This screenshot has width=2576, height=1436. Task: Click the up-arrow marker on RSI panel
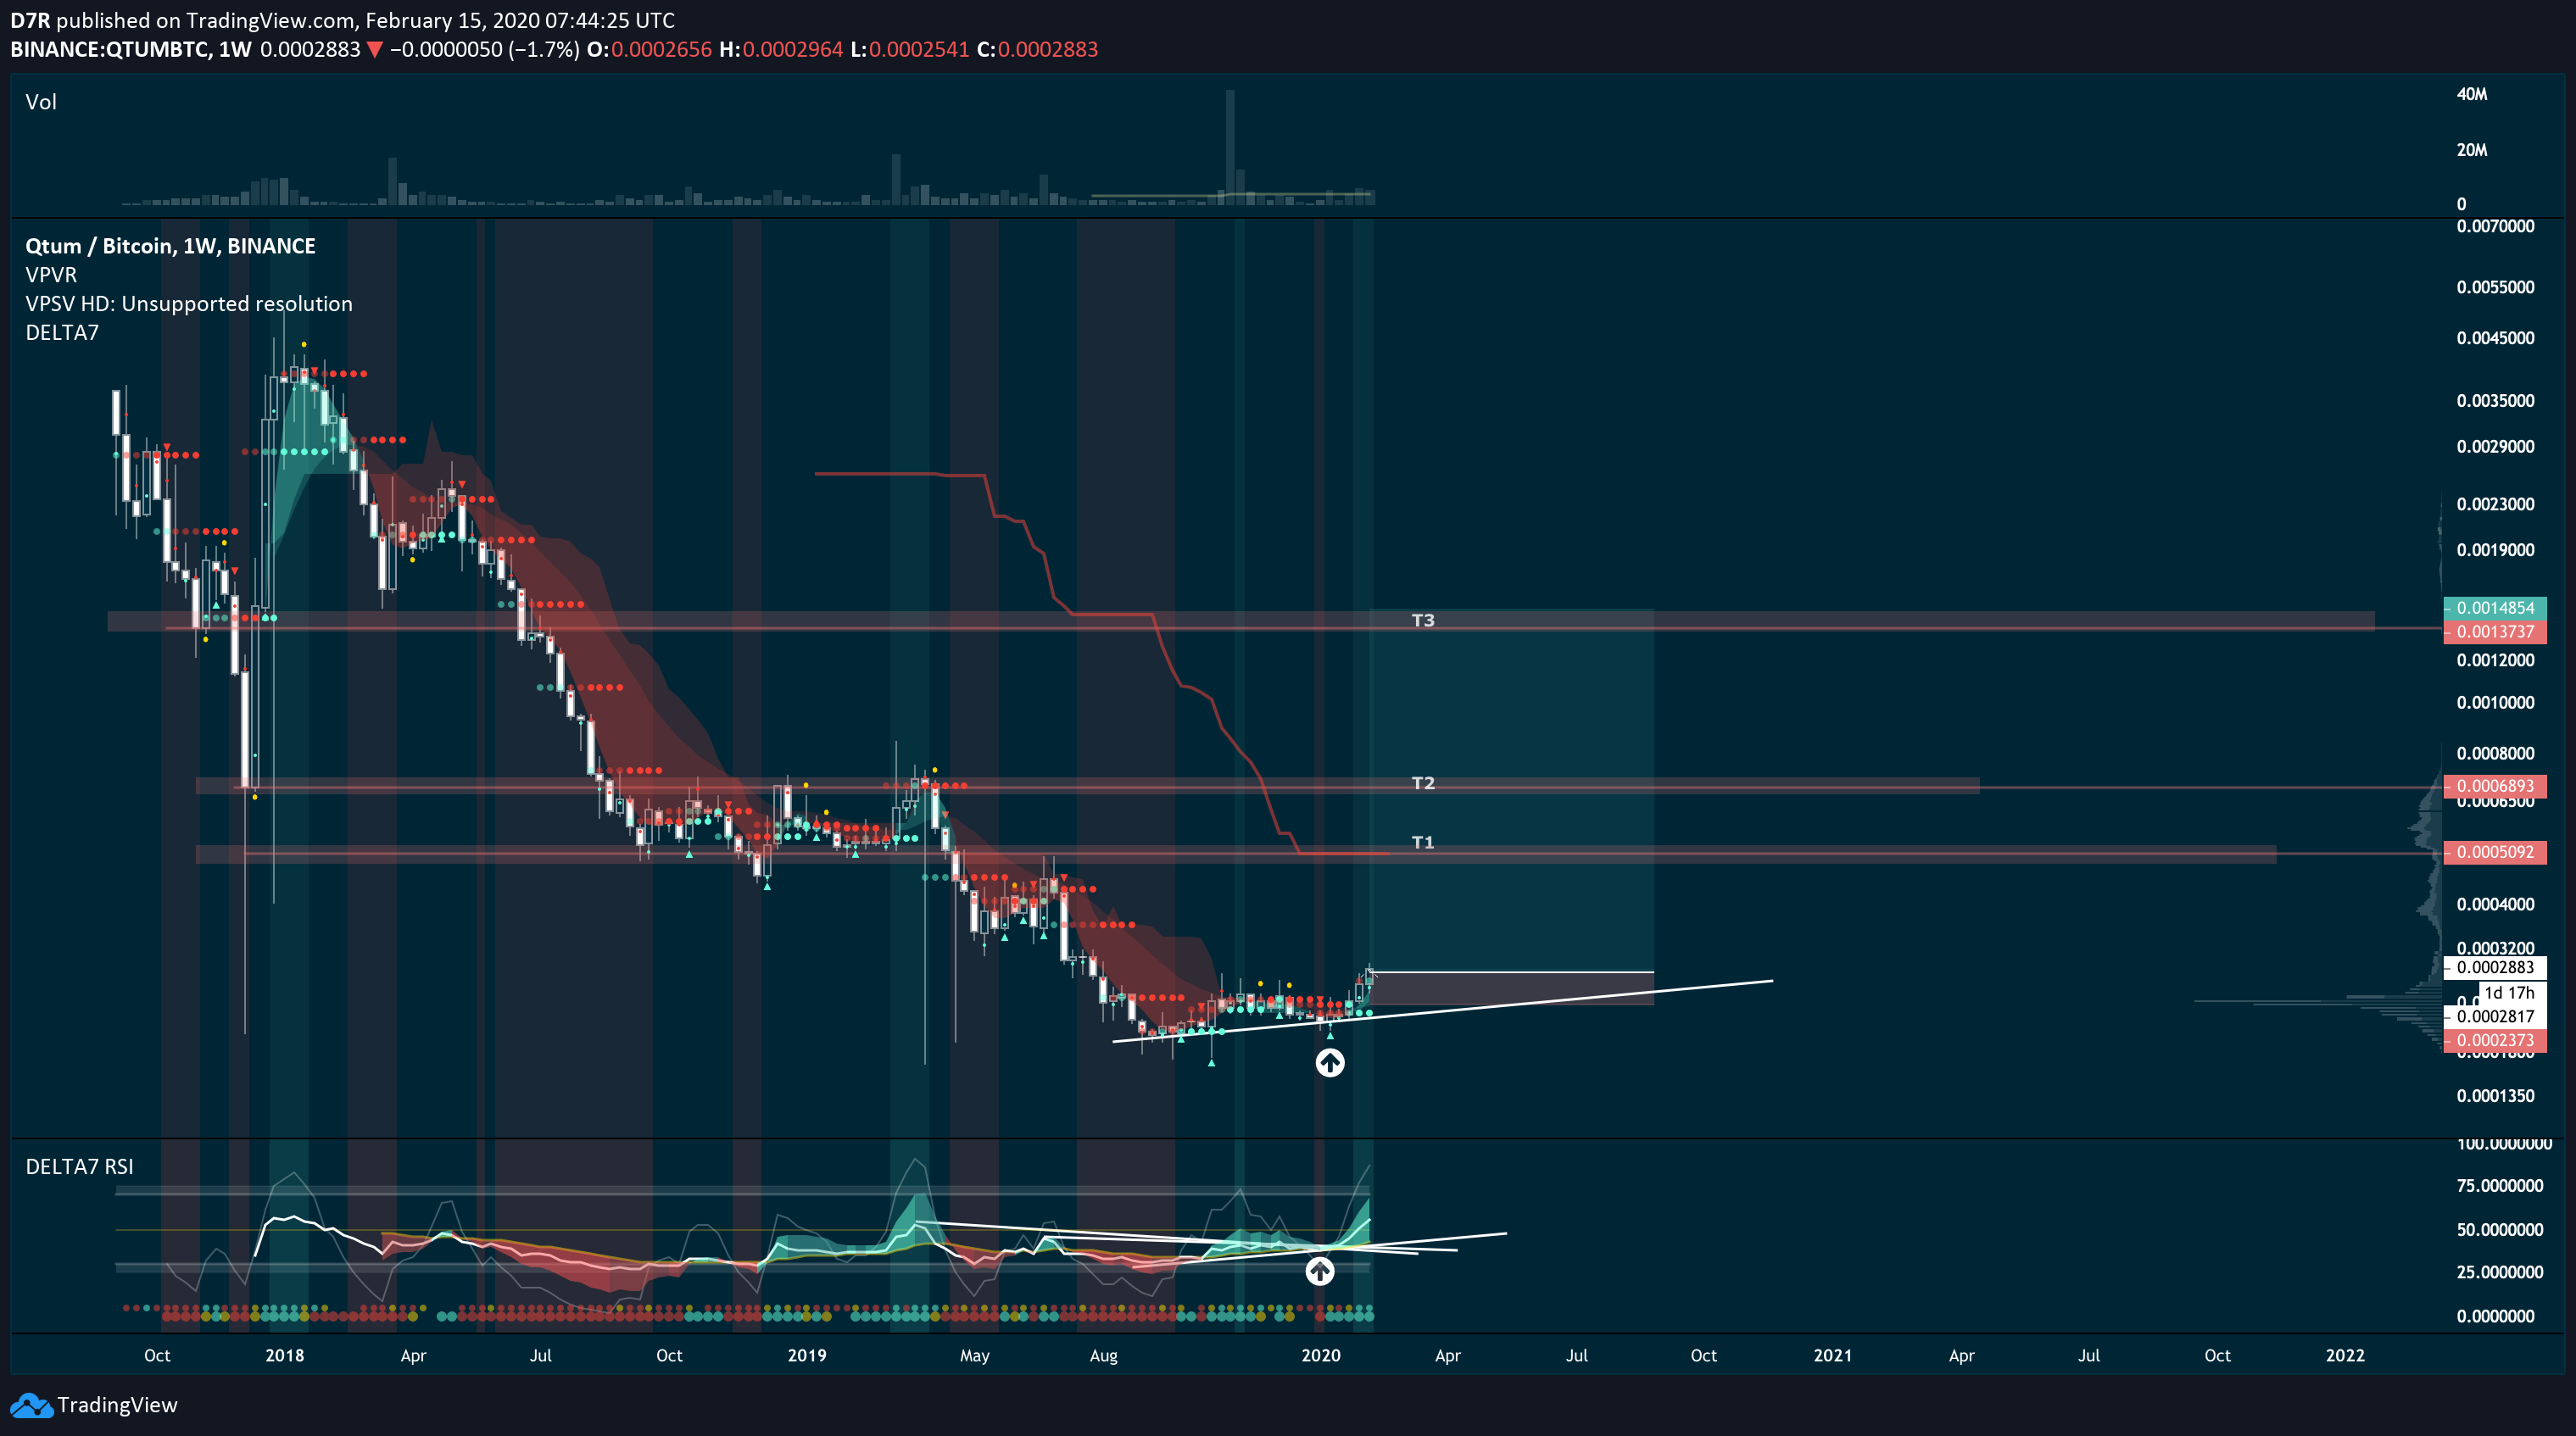pyautogui.click(x=1320, y=1271)
